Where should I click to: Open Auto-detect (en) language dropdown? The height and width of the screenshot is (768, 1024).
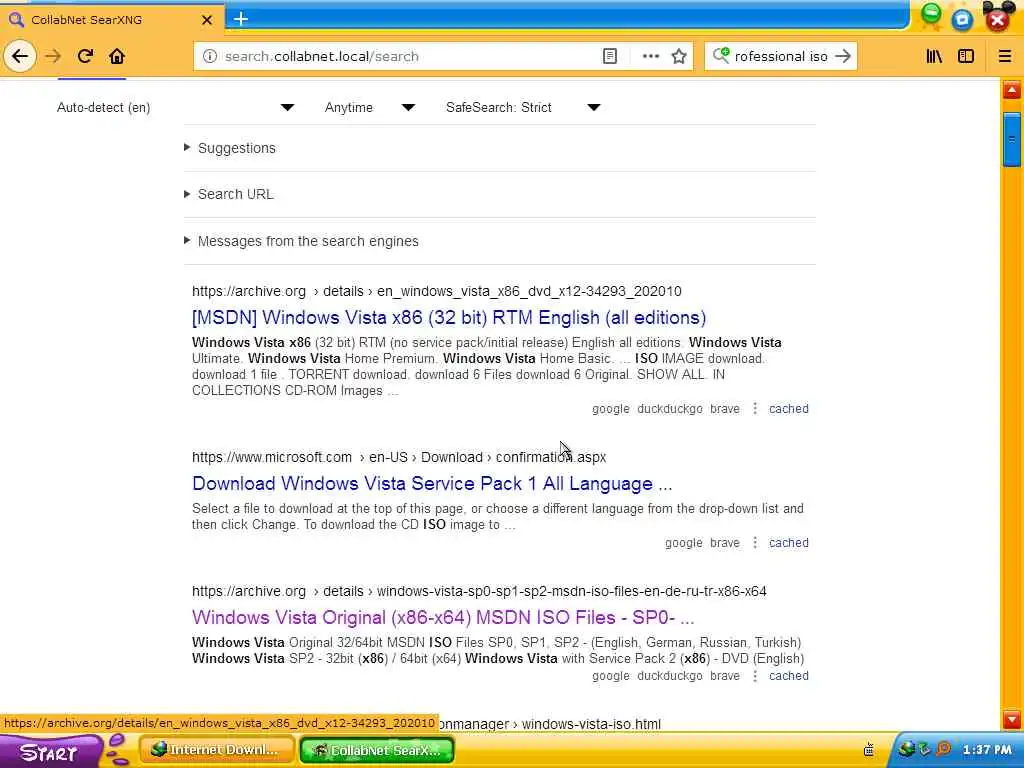[x=175, y=107]
